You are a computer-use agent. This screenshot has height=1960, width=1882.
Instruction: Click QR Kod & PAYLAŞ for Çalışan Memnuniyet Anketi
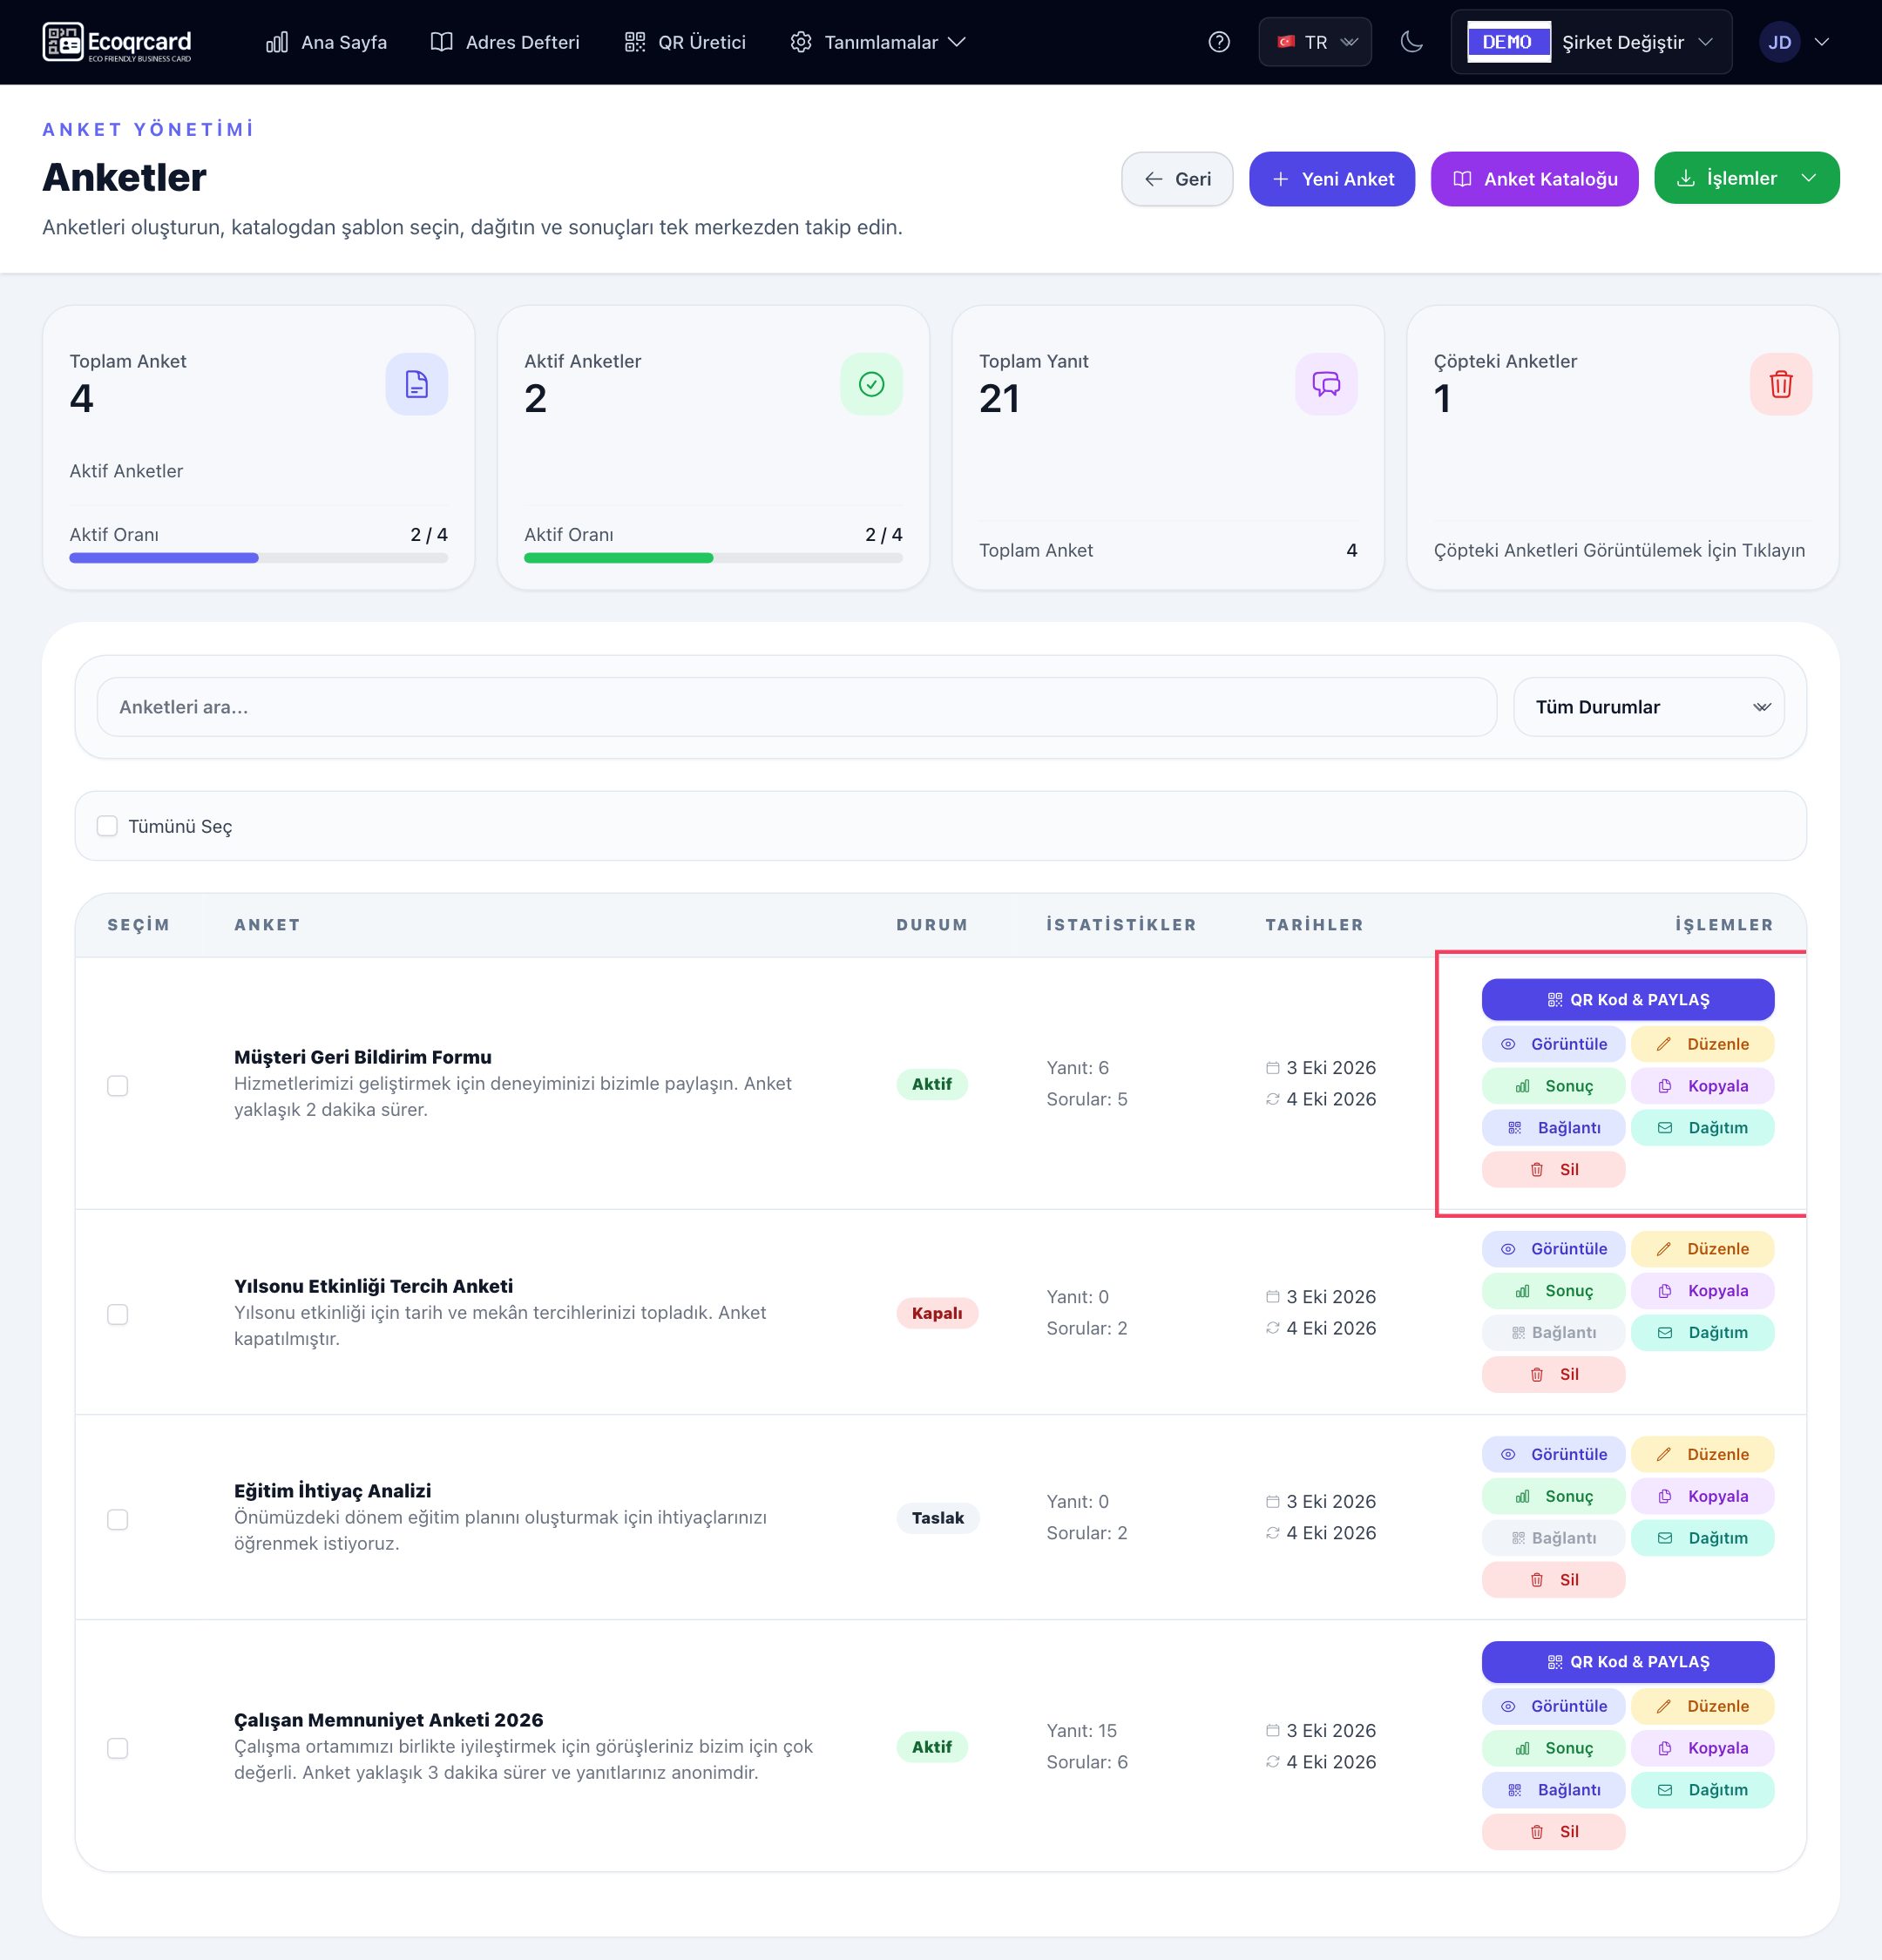tap(1628, 1662)
